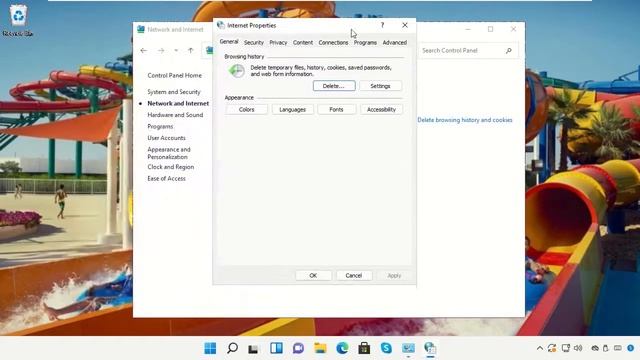Viewport: 640px width, 360px height.
Task: Open System and Security category
Action: pos(174,92)
